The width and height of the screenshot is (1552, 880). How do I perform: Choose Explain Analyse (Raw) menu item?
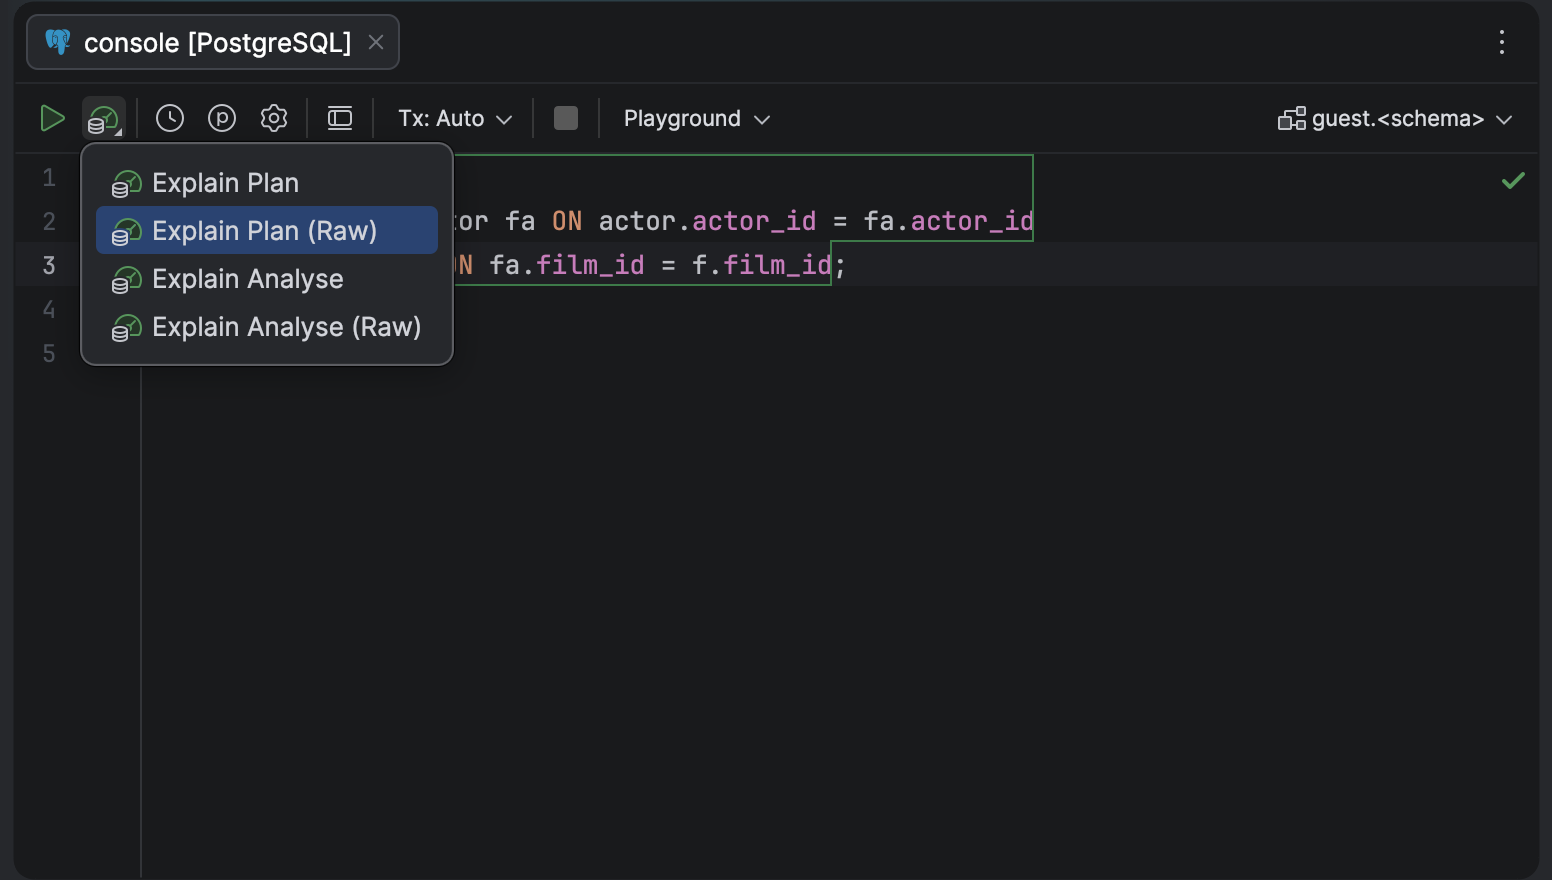(x=267, y=327)
